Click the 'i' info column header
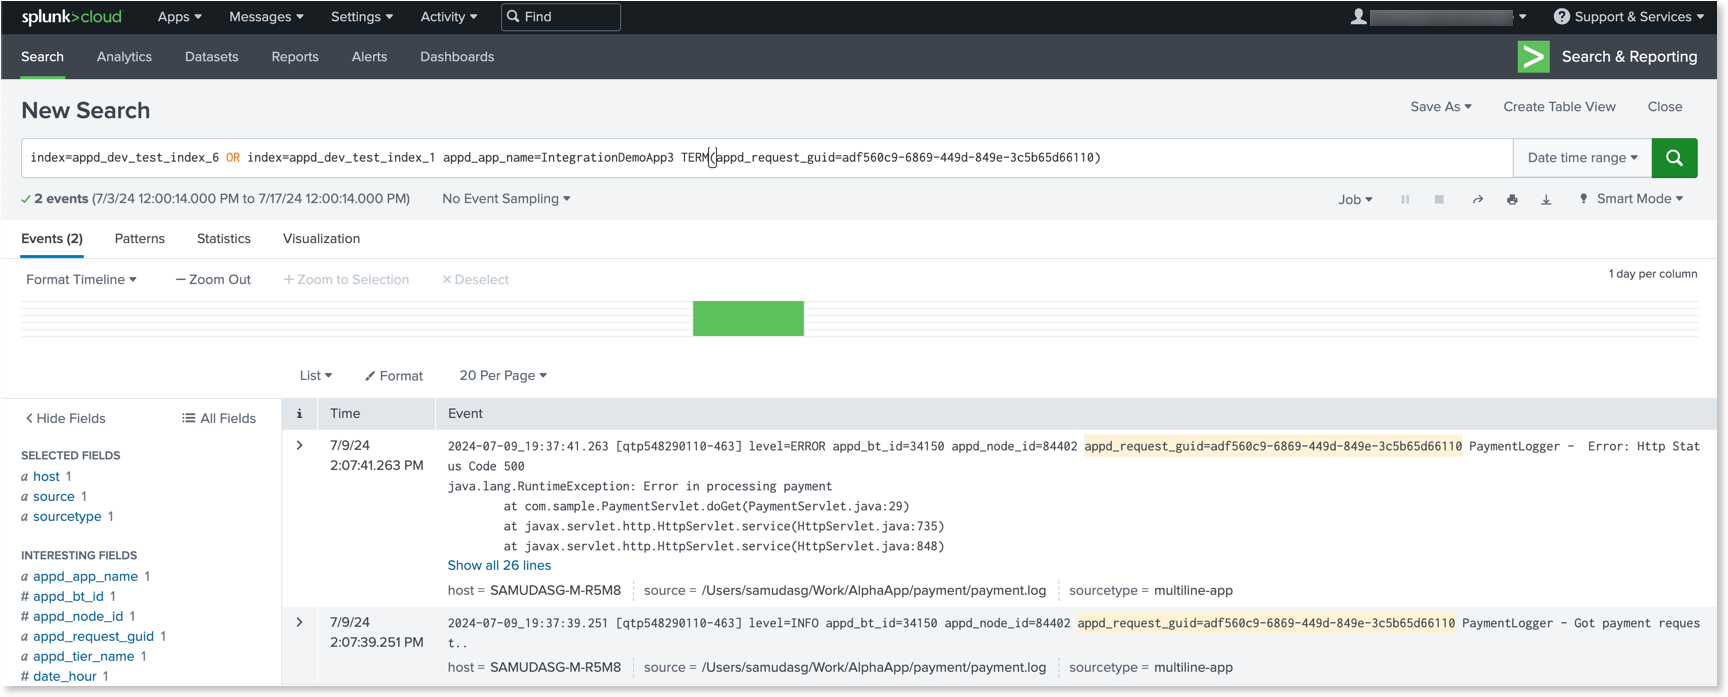Viewport: 1728px width, 697px height. pos(299,413)
